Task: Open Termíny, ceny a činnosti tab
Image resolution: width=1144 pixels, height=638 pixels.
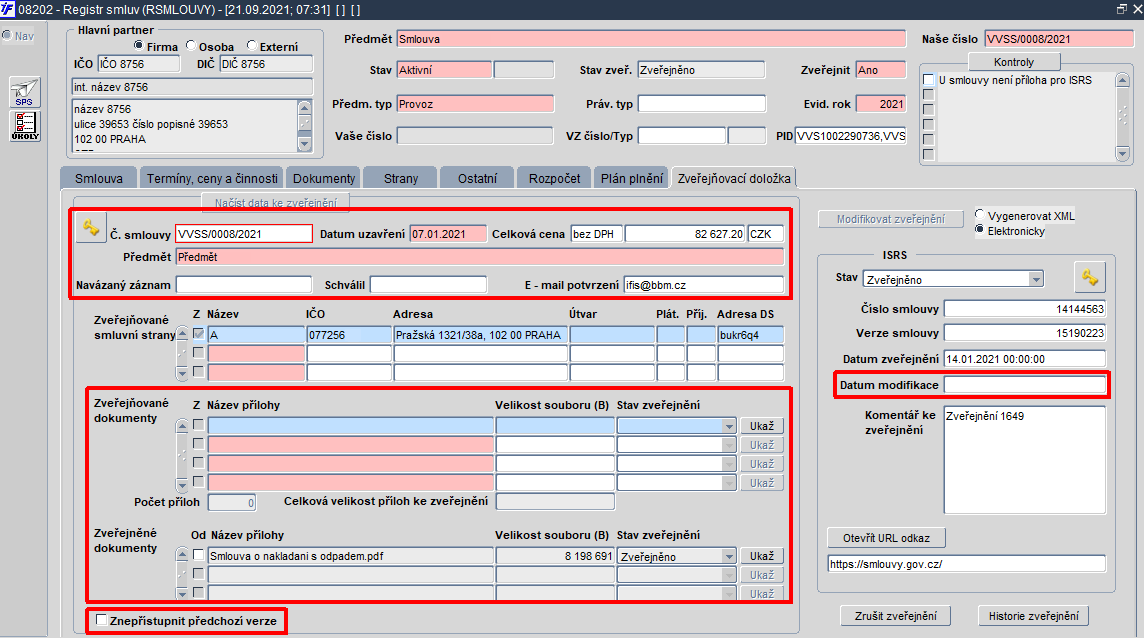Action: 211,178
